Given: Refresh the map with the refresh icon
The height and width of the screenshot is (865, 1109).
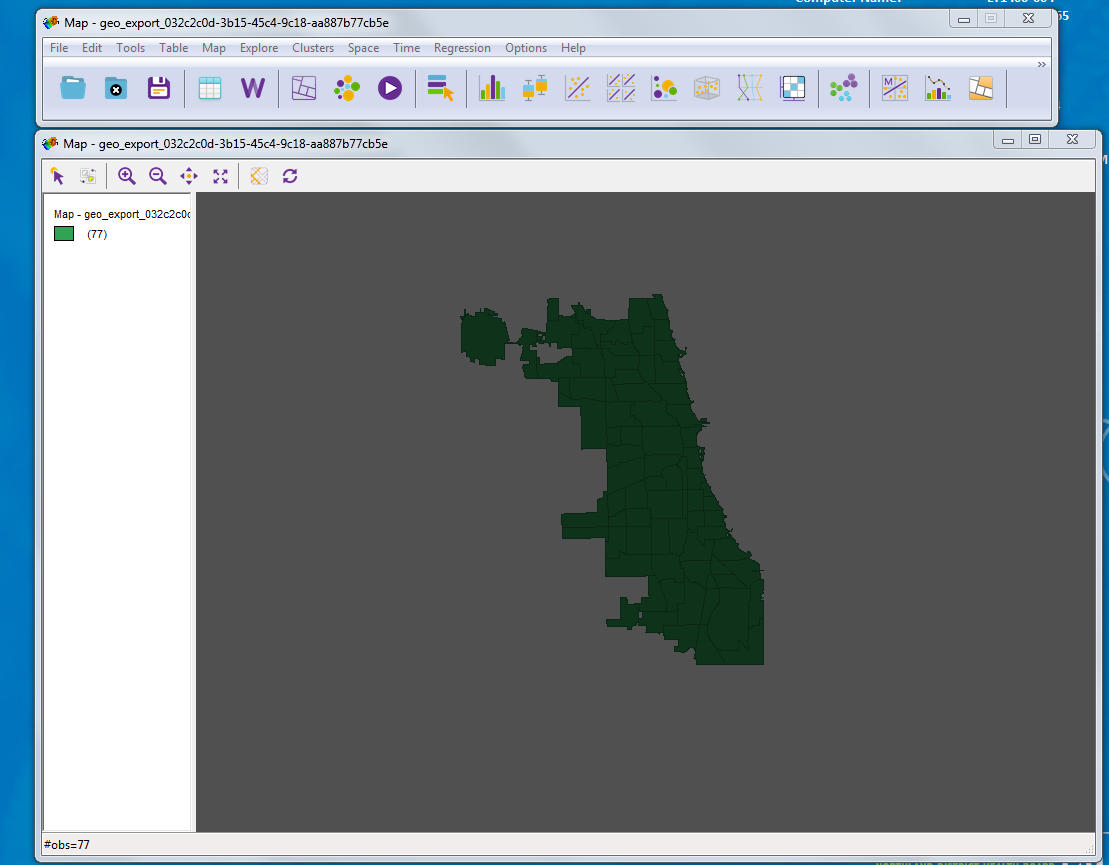Looking at the screenshot, I should 290,176.
